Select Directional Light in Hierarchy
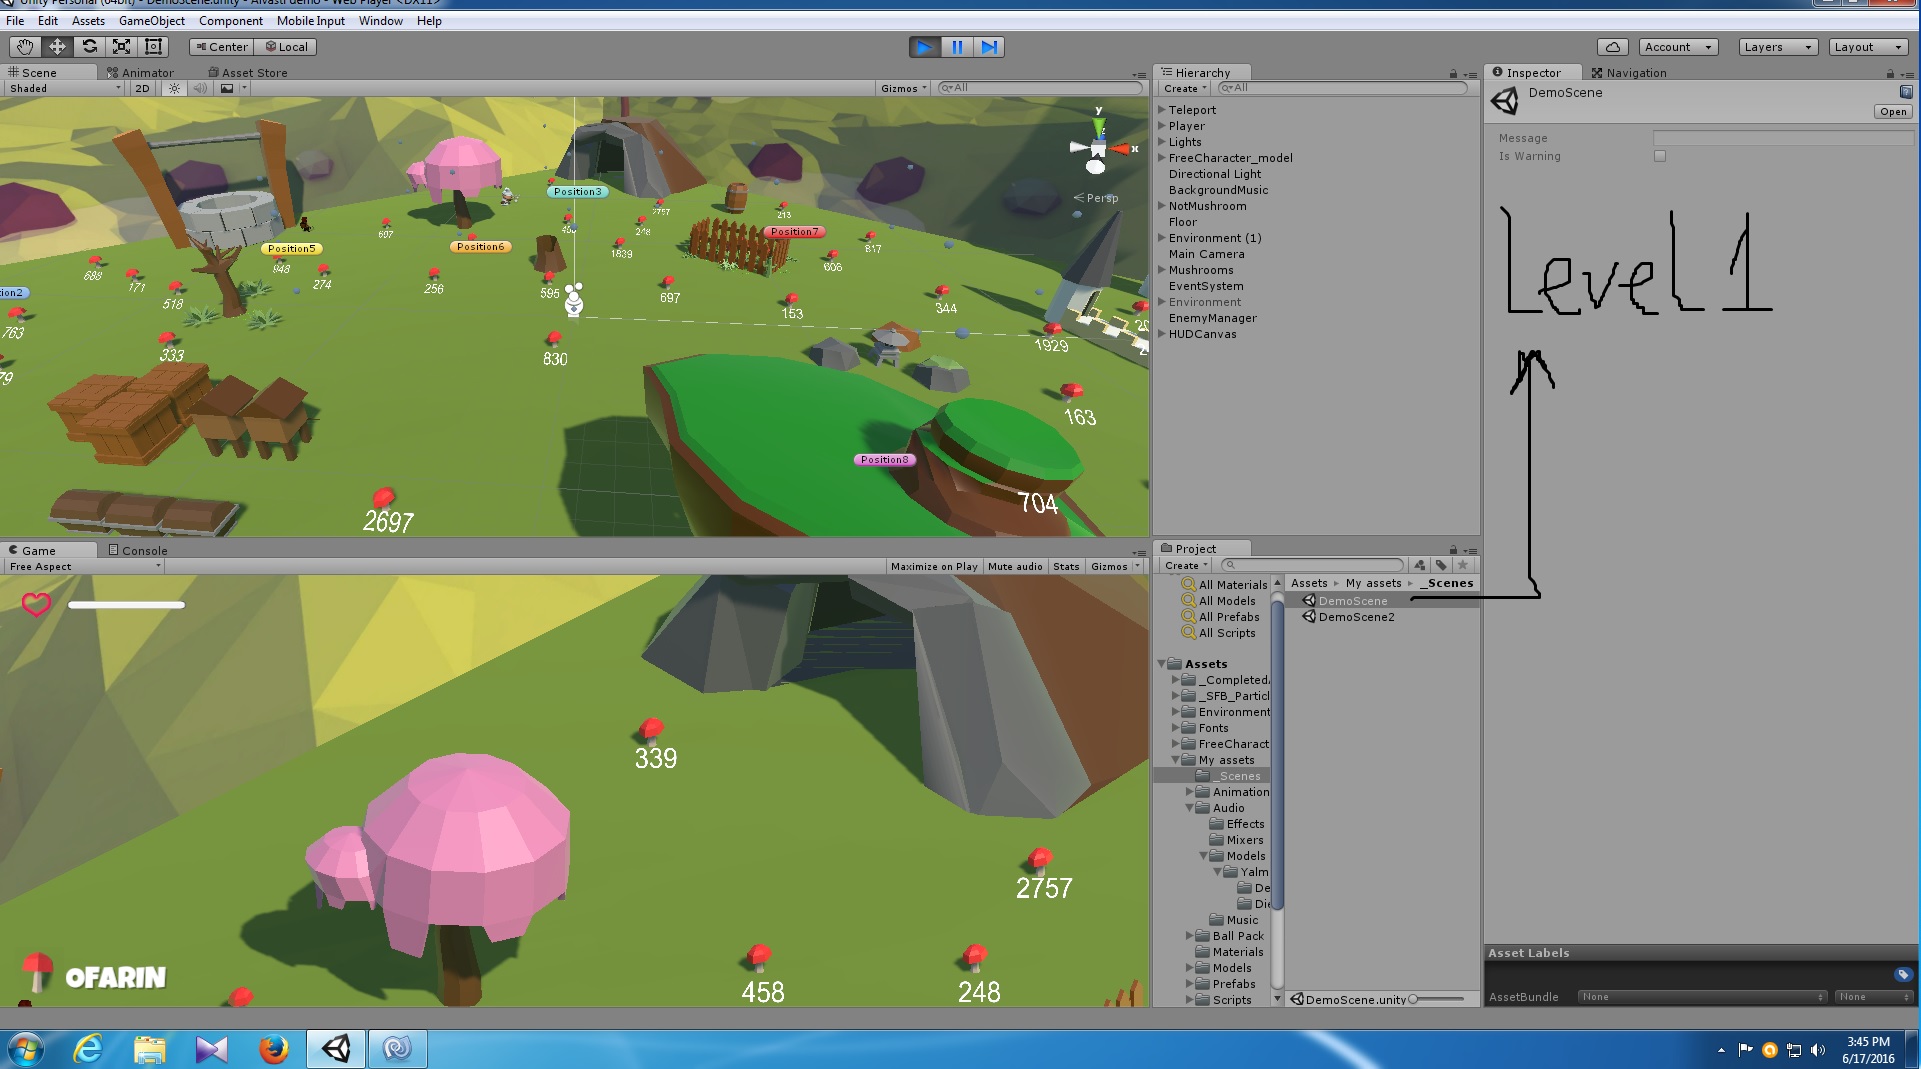 tap(1215, 174)
